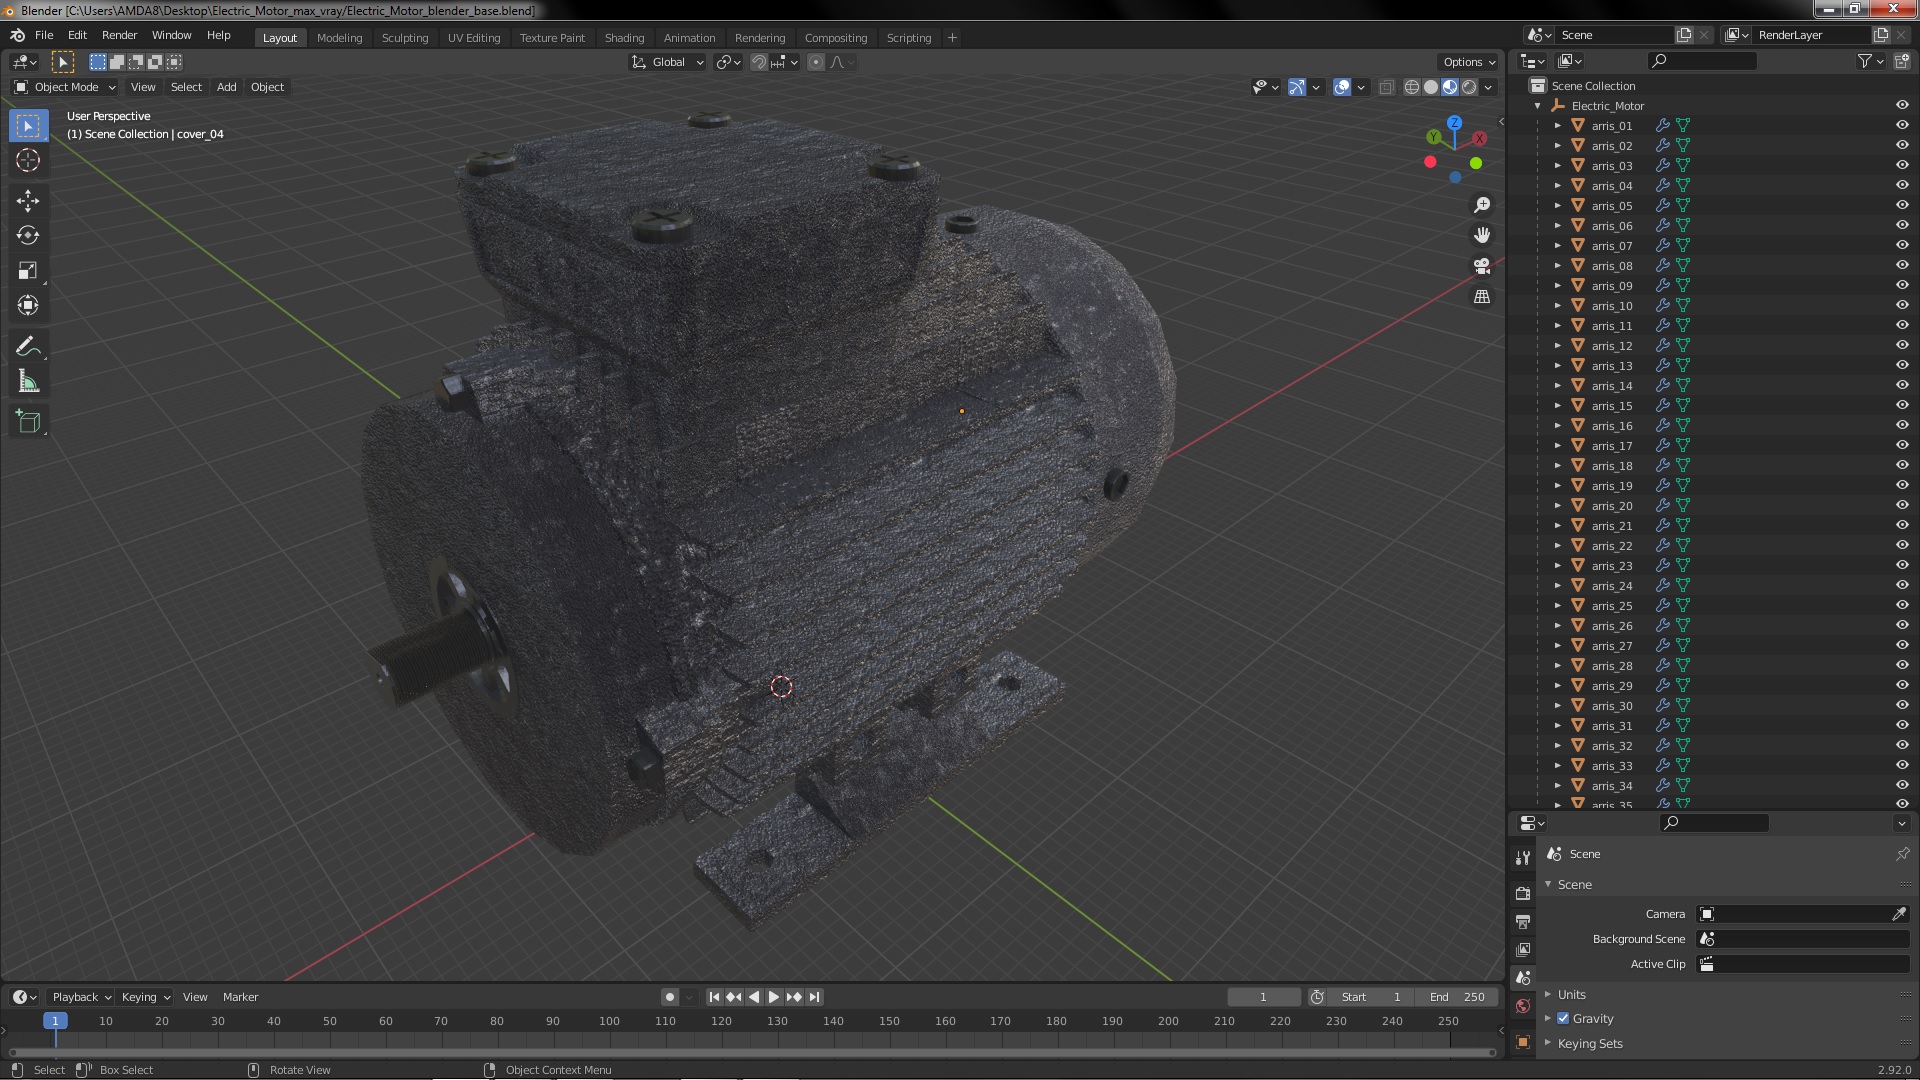The width and height of the screenshot is (1920, 1080).
Task: Switch to the UV Editing workspace tab
Action: coord(474,38)
